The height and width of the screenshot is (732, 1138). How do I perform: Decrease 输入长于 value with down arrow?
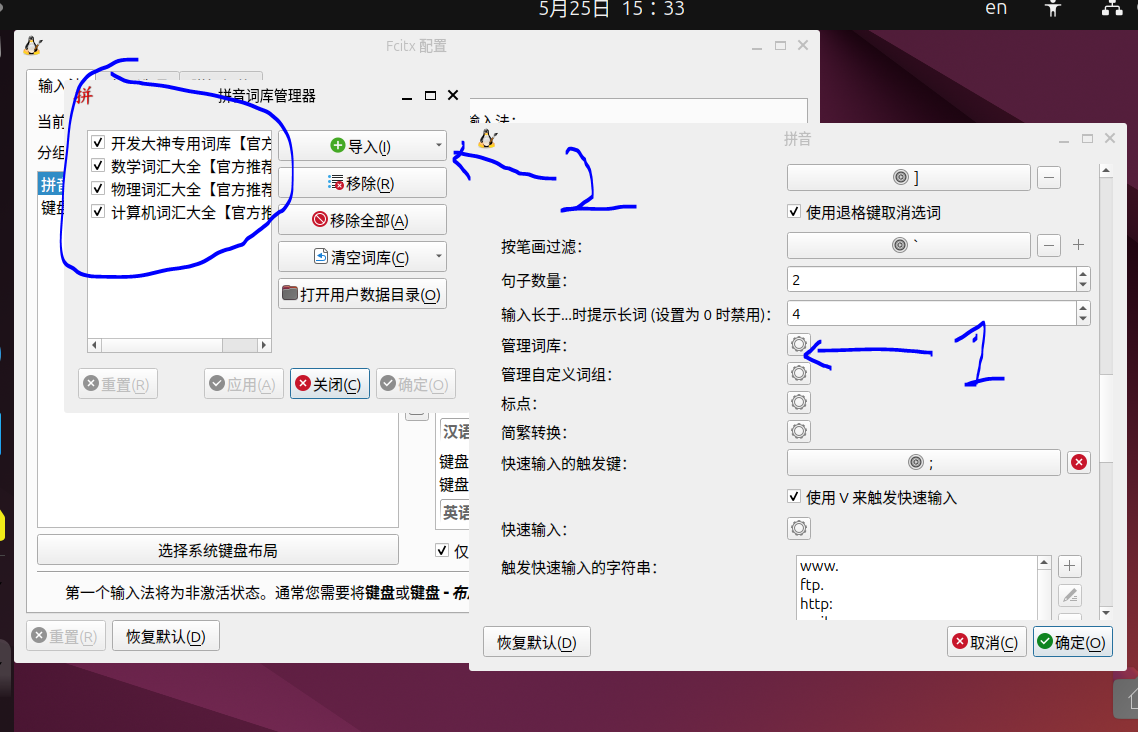(1083, 319)
